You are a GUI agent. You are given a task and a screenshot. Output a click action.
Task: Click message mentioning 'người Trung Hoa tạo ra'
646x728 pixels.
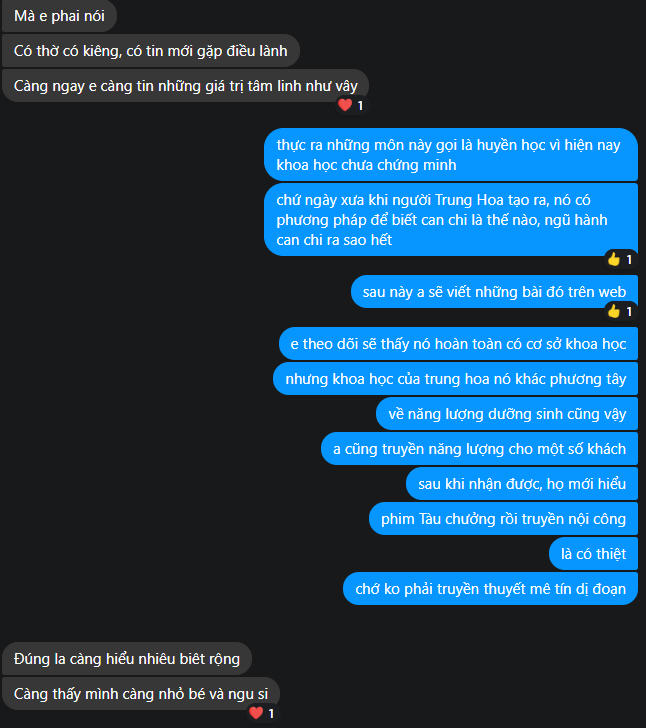click(x=451, y=220)
